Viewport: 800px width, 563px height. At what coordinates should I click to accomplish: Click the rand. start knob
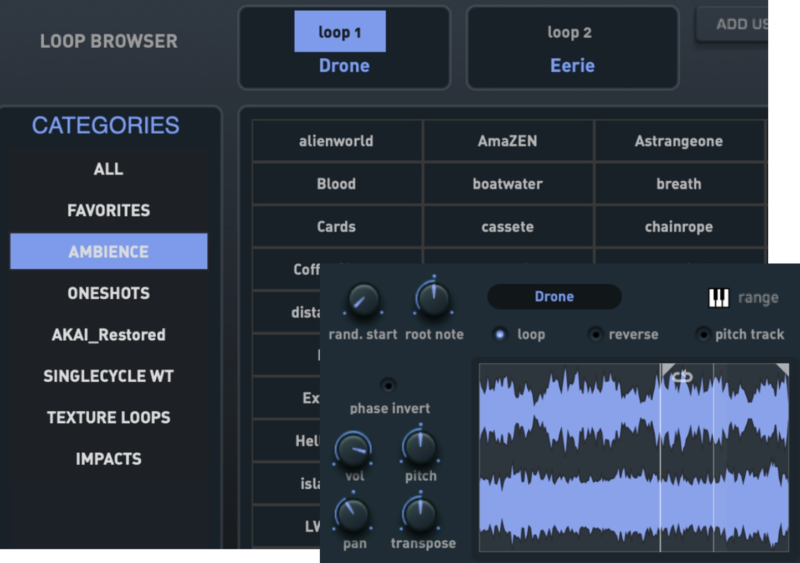(x=363, y=300)
